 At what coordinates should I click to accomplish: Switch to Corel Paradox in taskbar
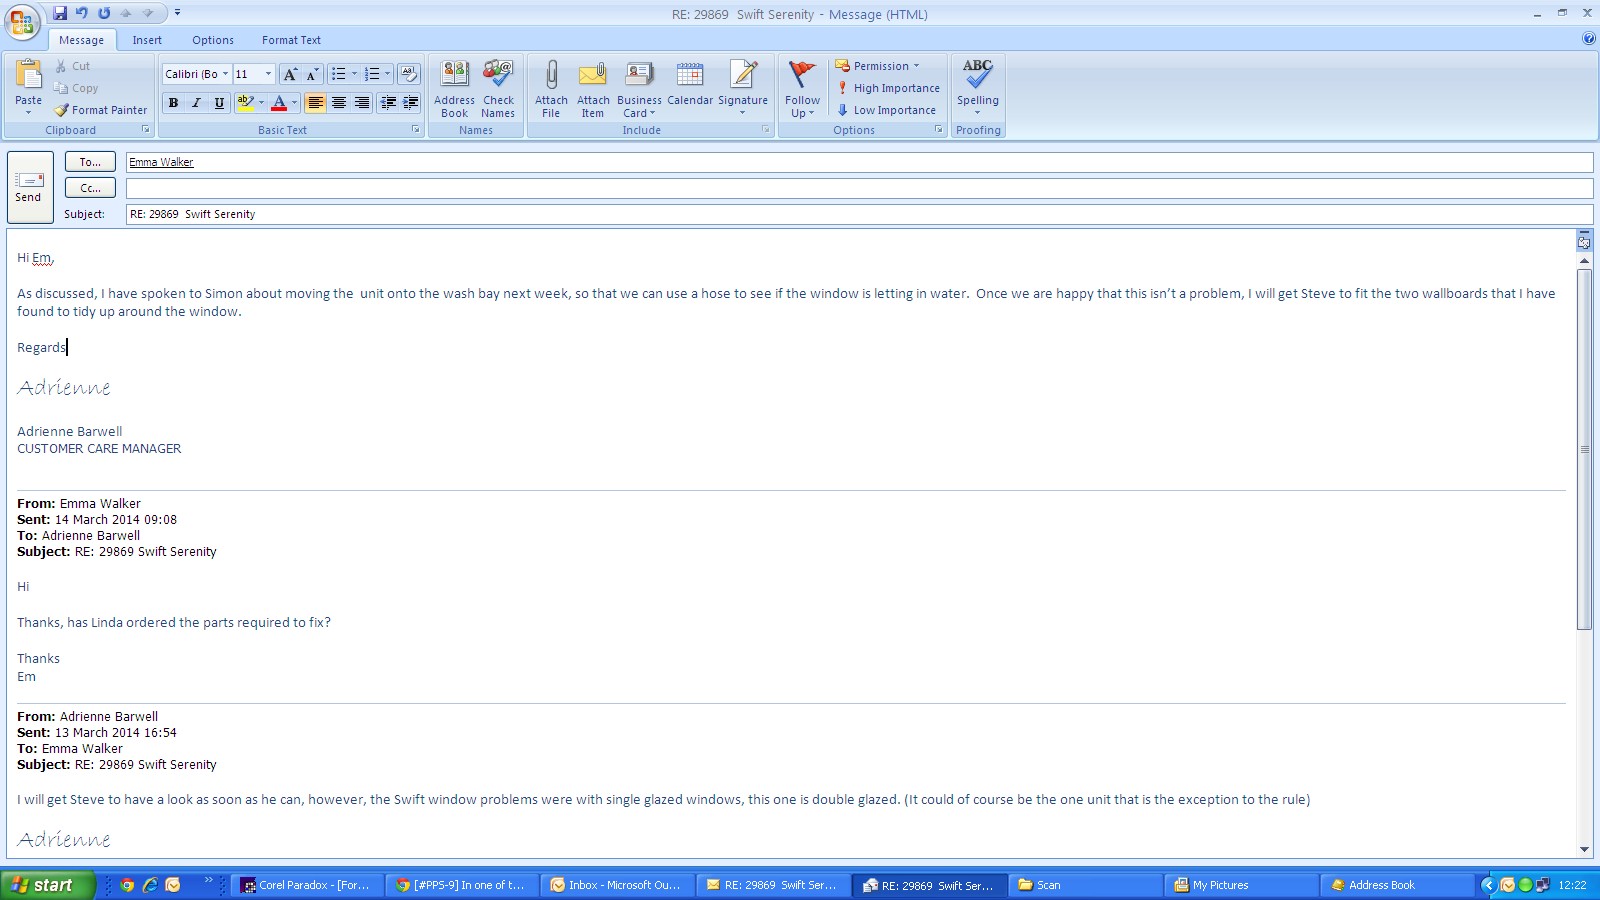(x=306, y=885)
